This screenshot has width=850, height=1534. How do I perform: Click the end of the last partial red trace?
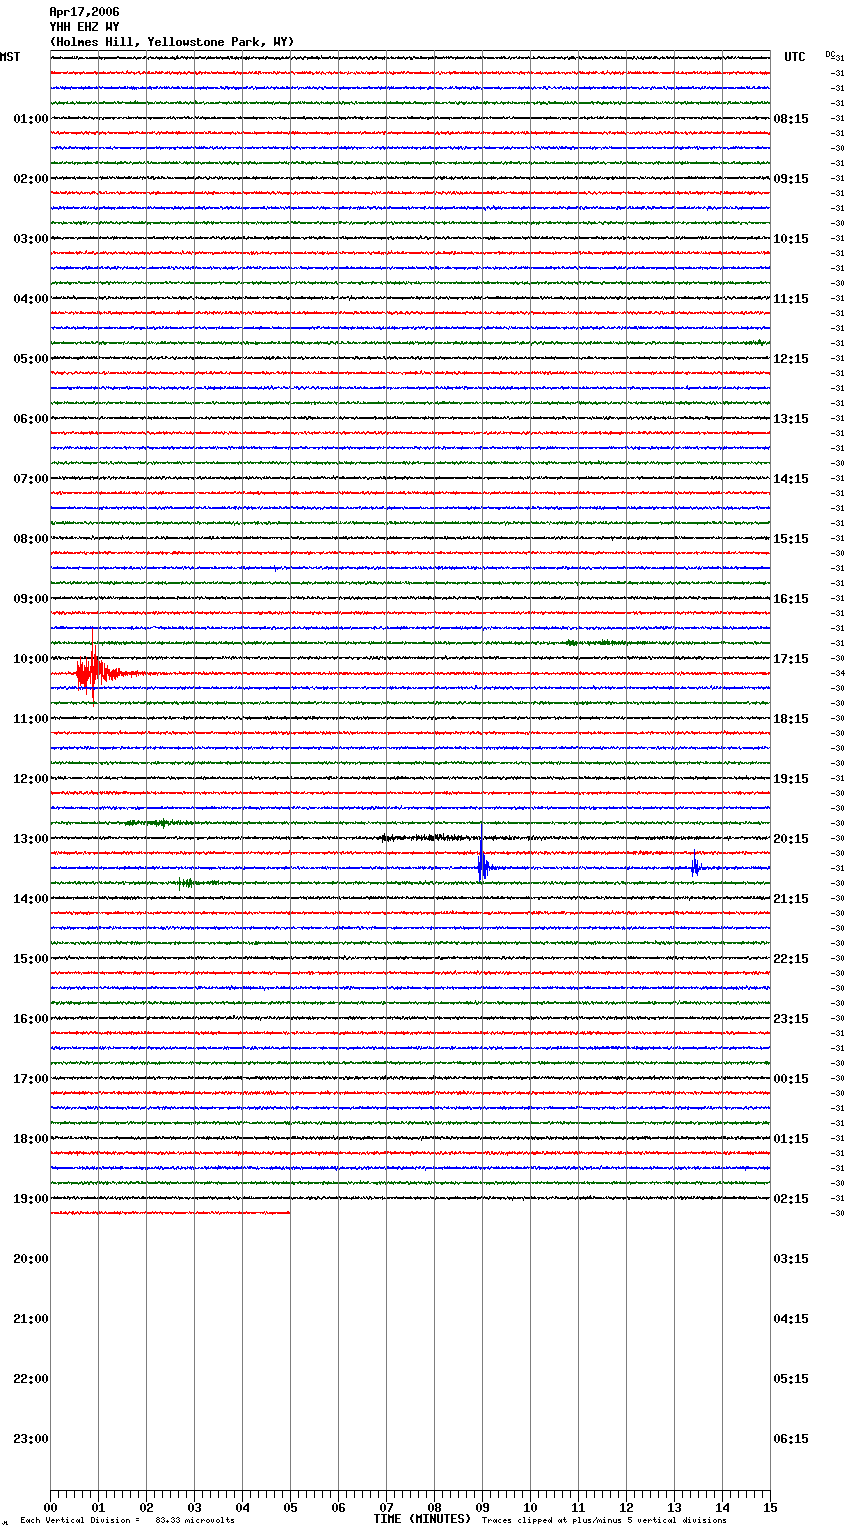tap(289, 1213)
